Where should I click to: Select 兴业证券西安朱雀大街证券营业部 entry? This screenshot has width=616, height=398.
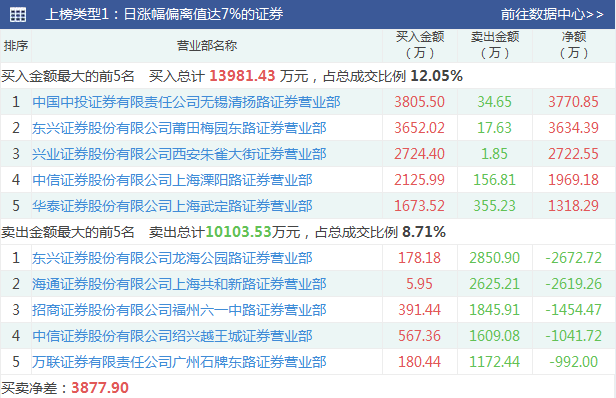click(x=179, y=154)
